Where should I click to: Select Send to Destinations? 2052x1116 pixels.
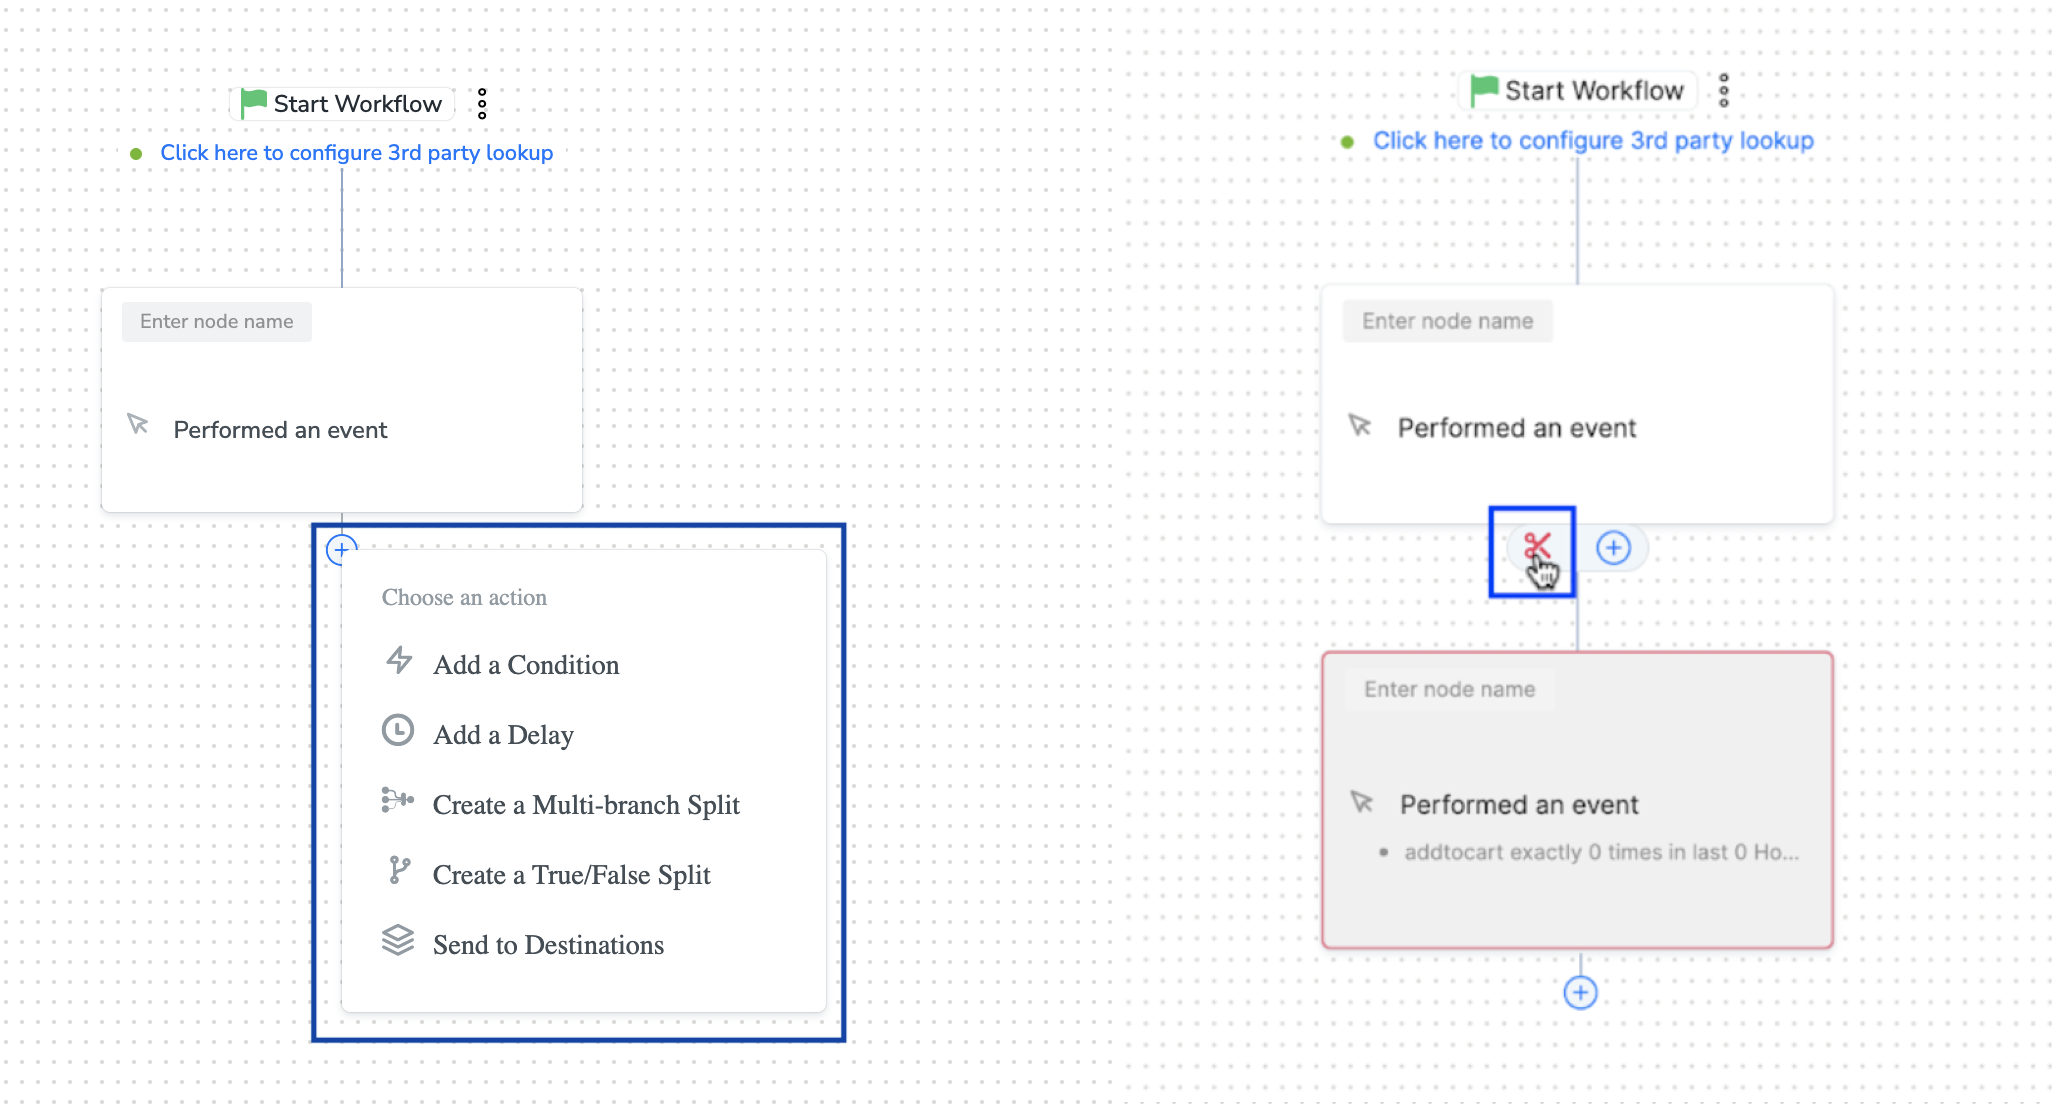548,945
